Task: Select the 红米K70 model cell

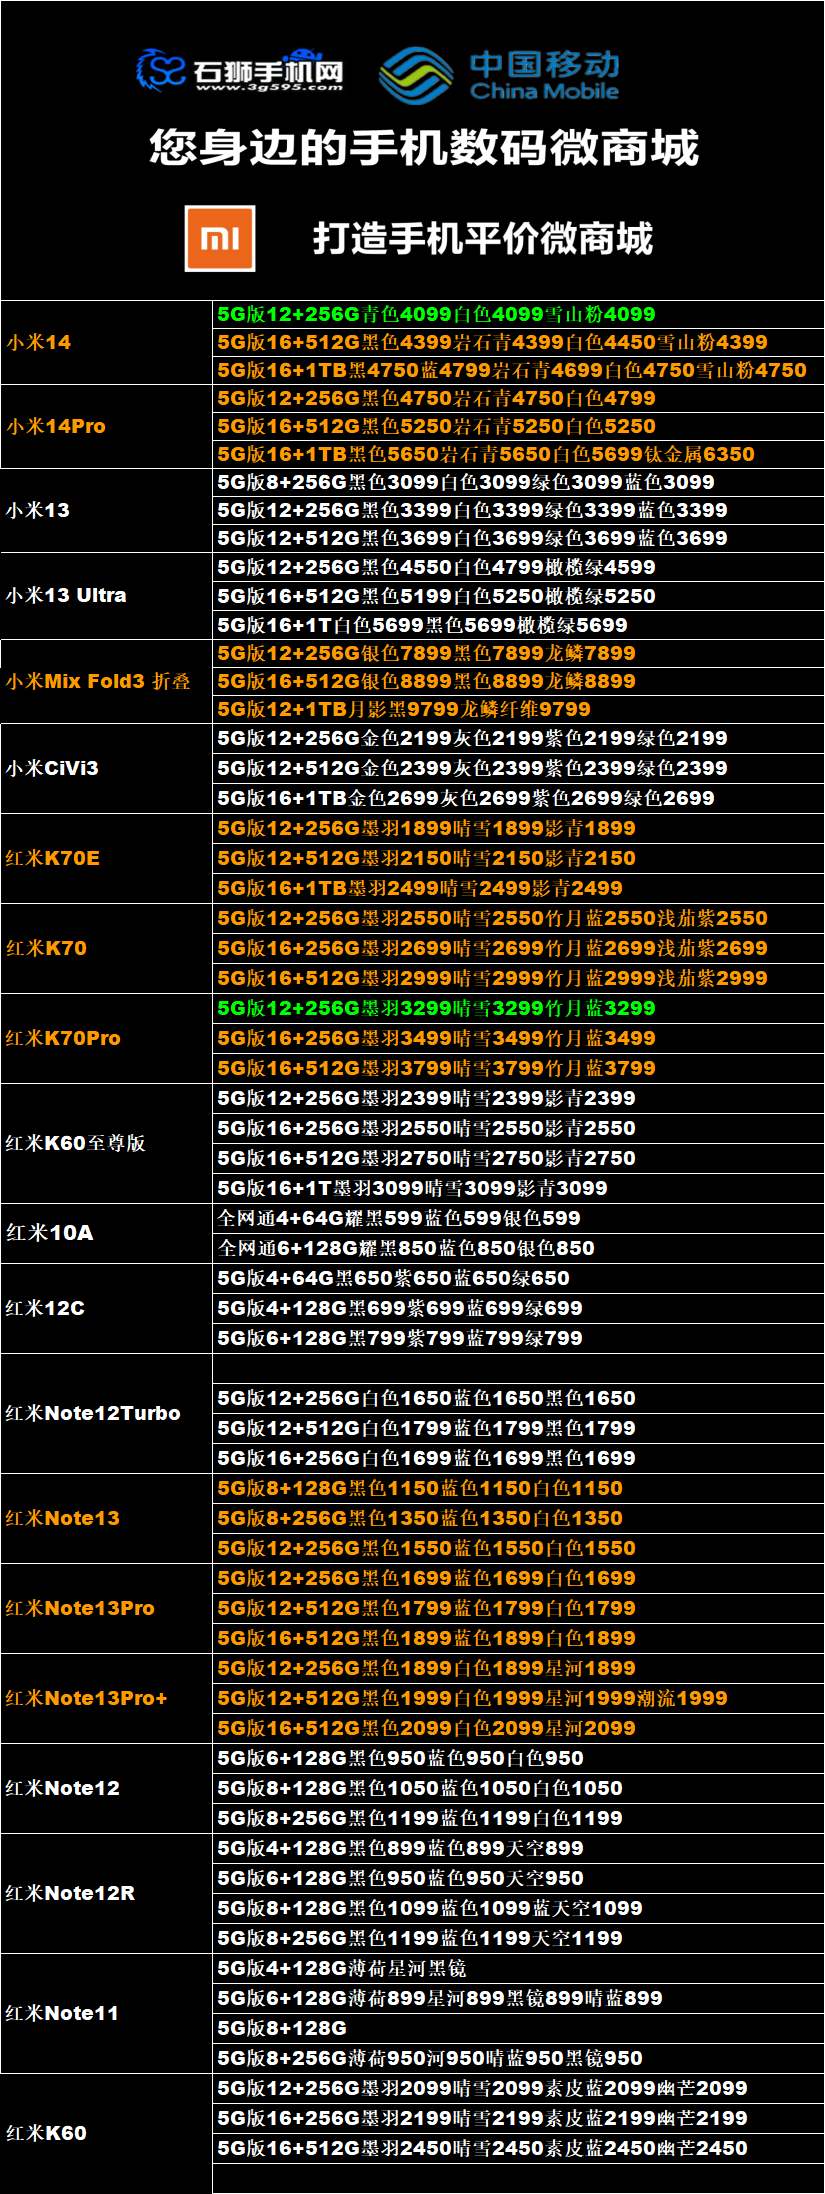Action: coord(107,948)
